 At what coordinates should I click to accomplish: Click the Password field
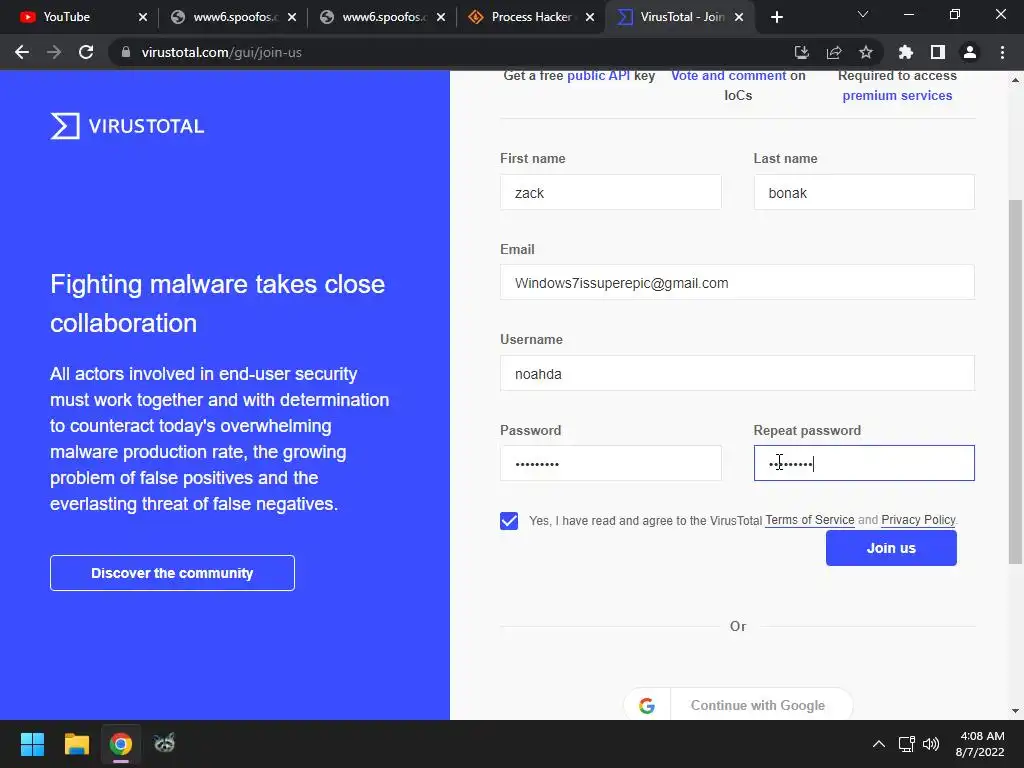(x=611, y=463)
